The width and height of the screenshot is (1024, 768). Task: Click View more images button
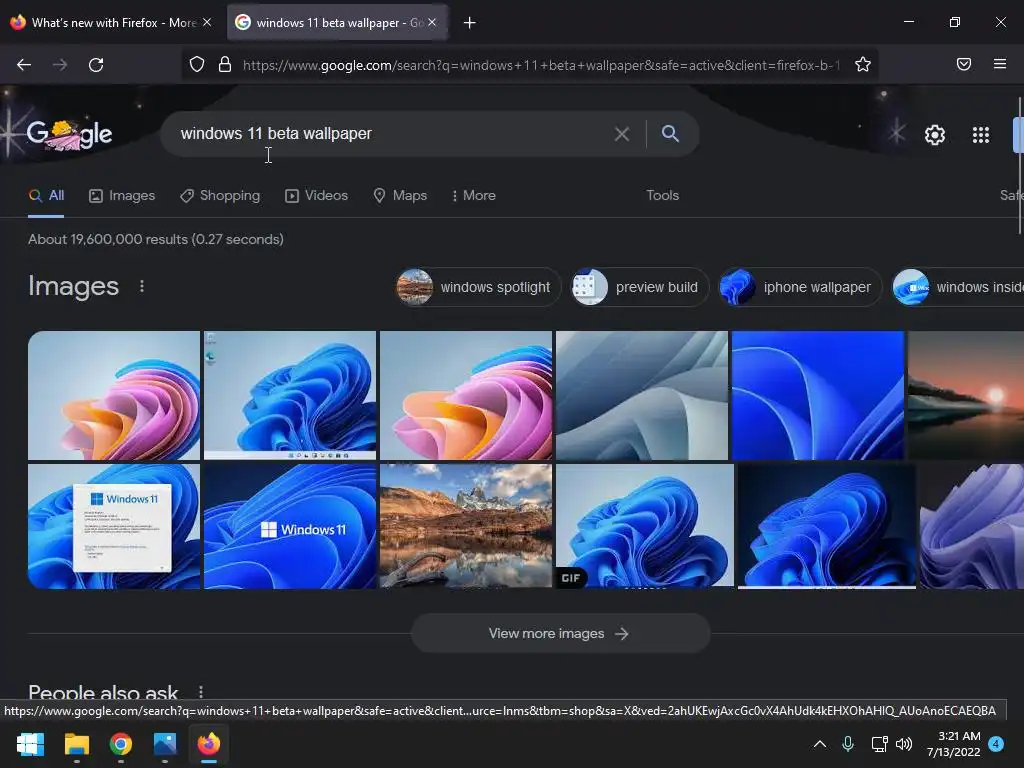click(560, 633)
